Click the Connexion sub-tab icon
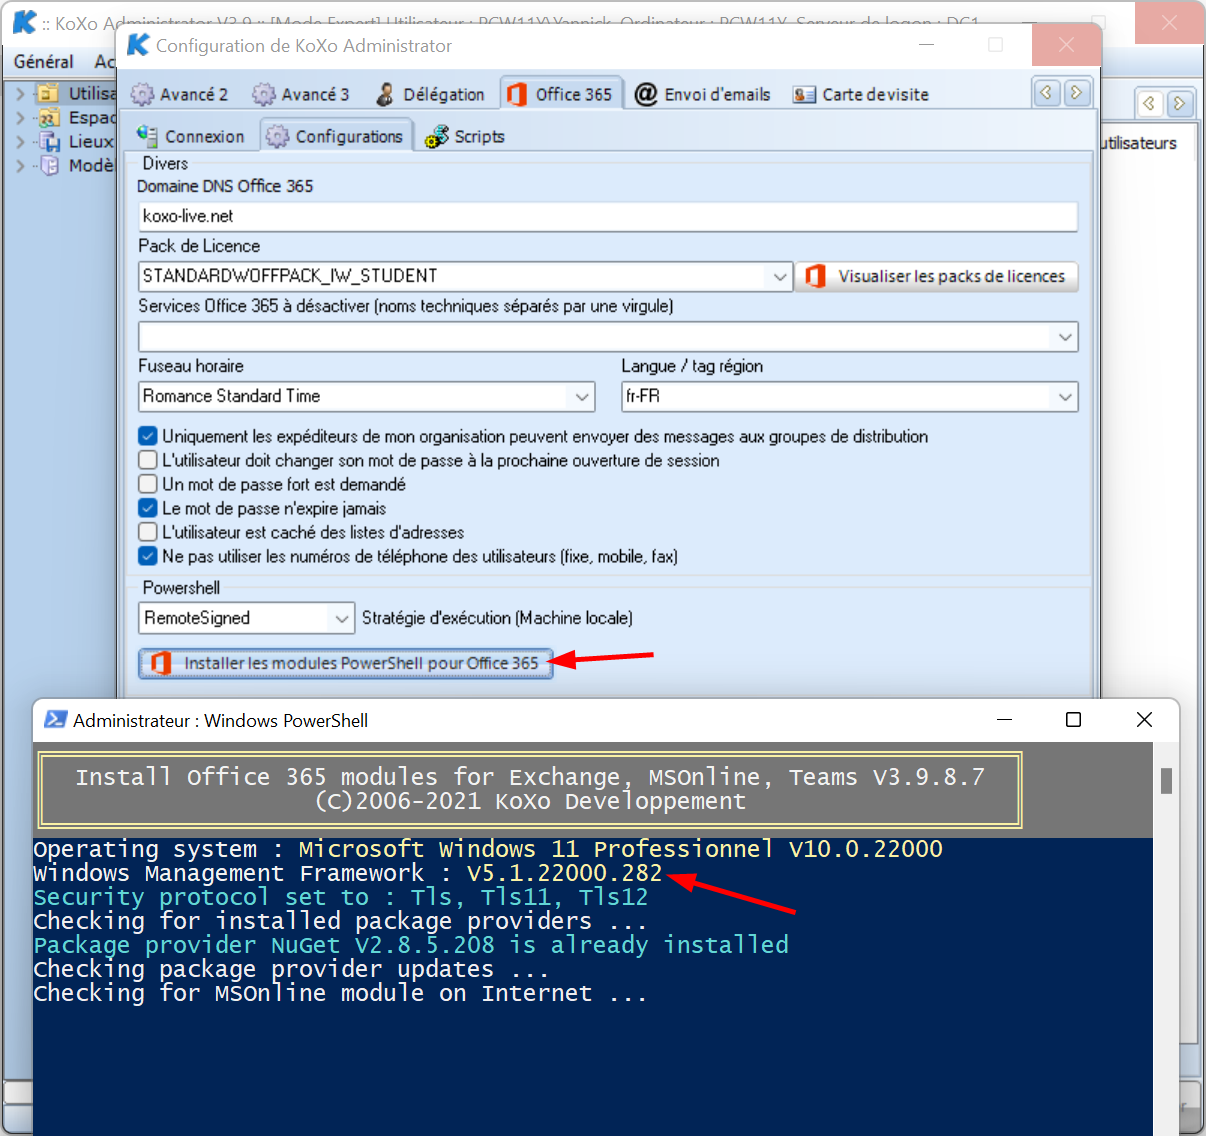The height and width of the screenshot is (1136, 1206). point(147,136)
